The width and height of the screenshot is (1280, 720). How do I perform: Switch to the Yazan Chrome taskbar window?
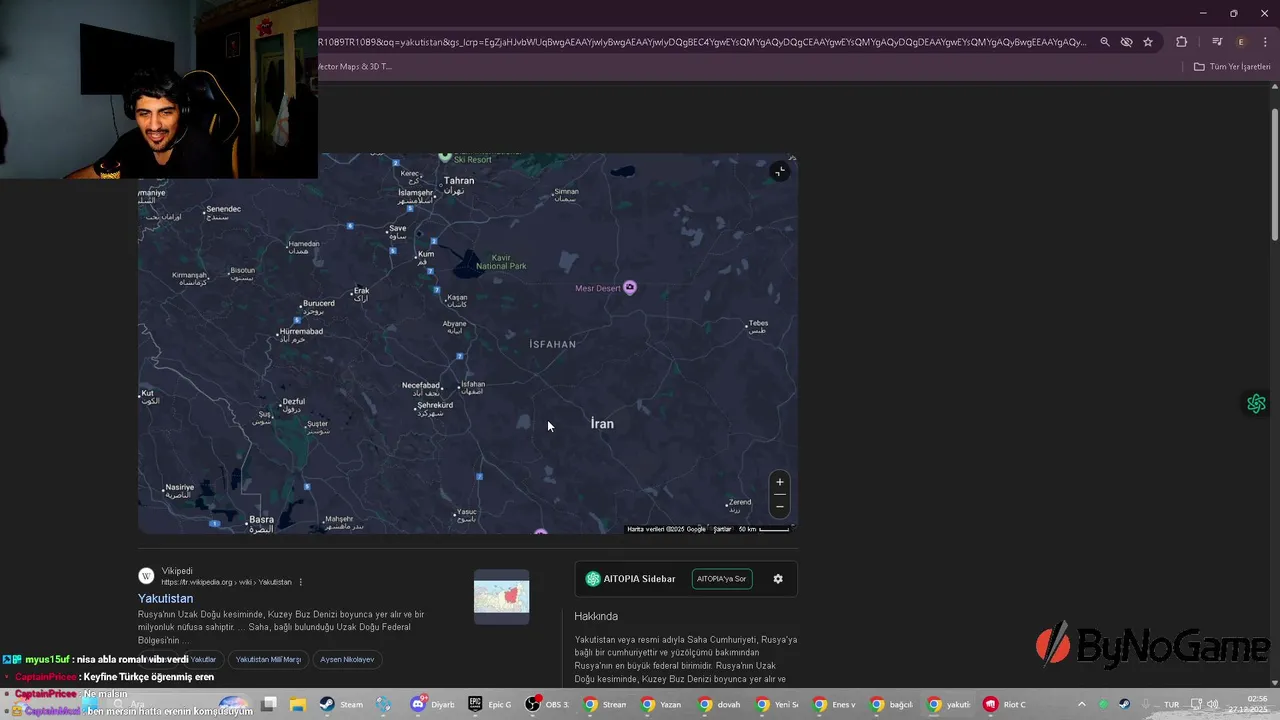662,704
